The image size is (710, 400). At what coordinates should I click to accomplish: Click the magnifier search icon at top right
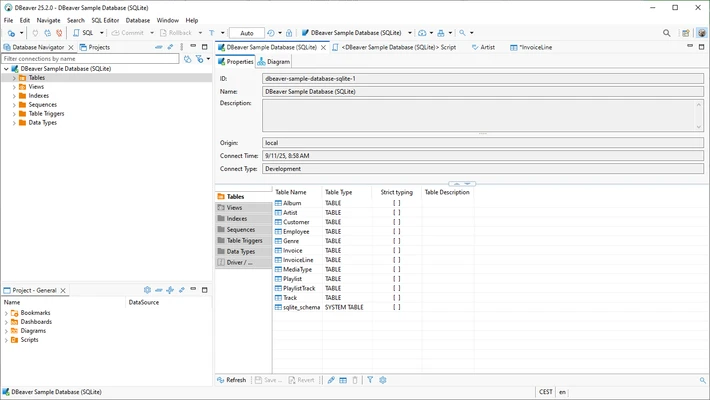point(667,33)
